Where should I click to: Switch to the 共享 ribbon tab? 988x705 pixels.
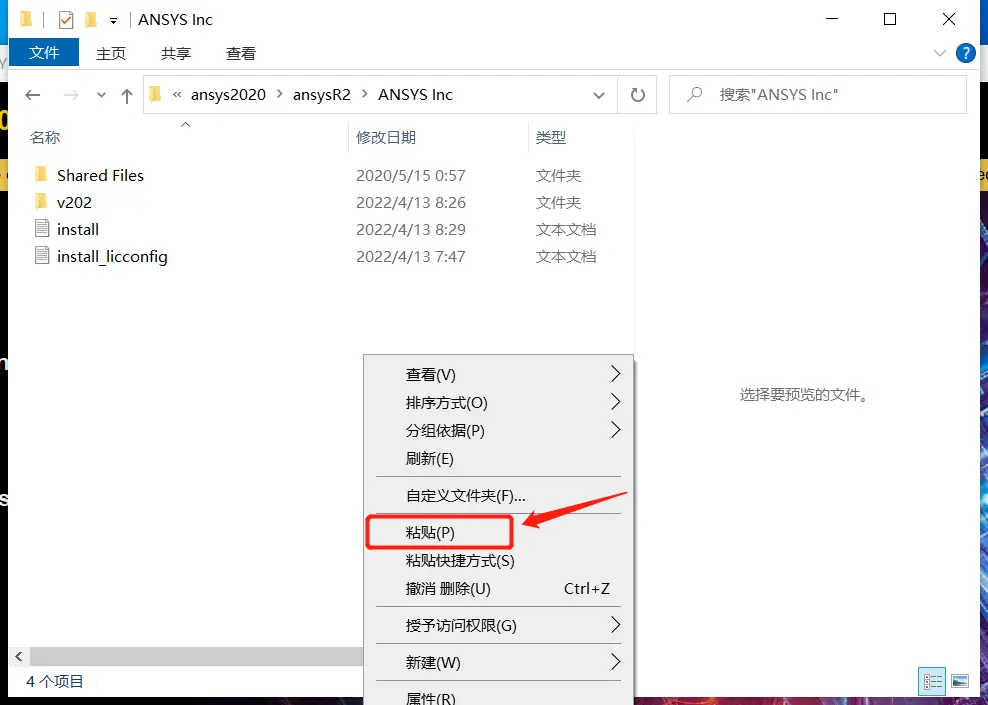point(176,54)
